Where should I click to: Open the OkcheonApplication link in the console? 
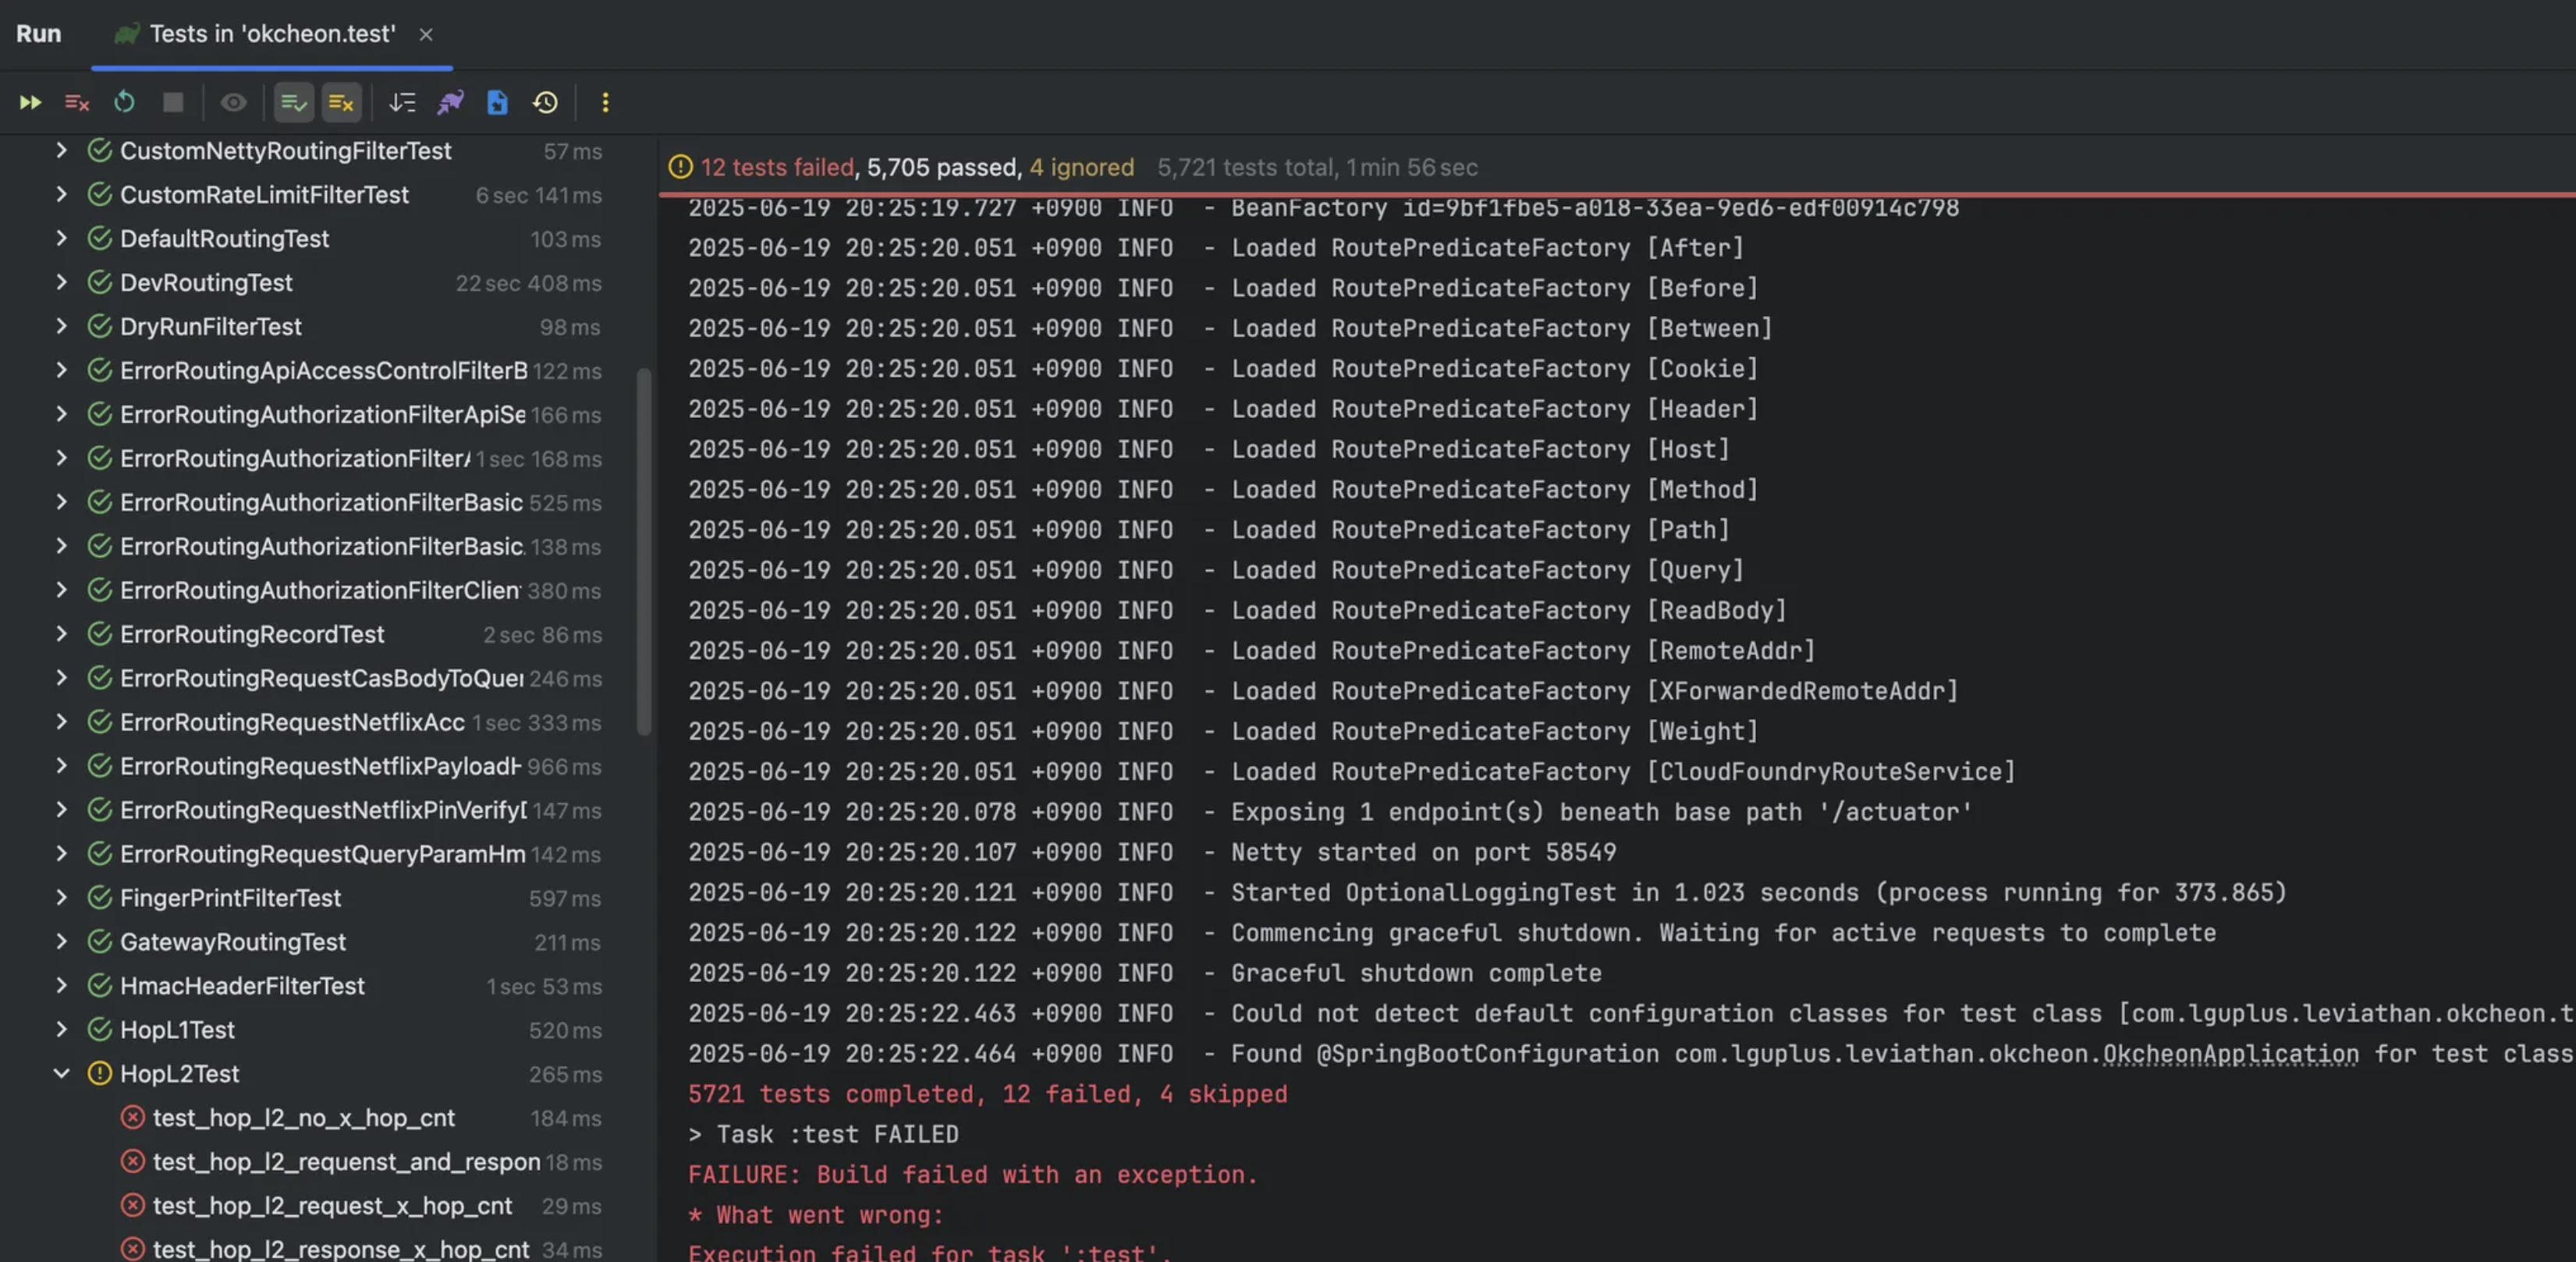(2230, 1054)
